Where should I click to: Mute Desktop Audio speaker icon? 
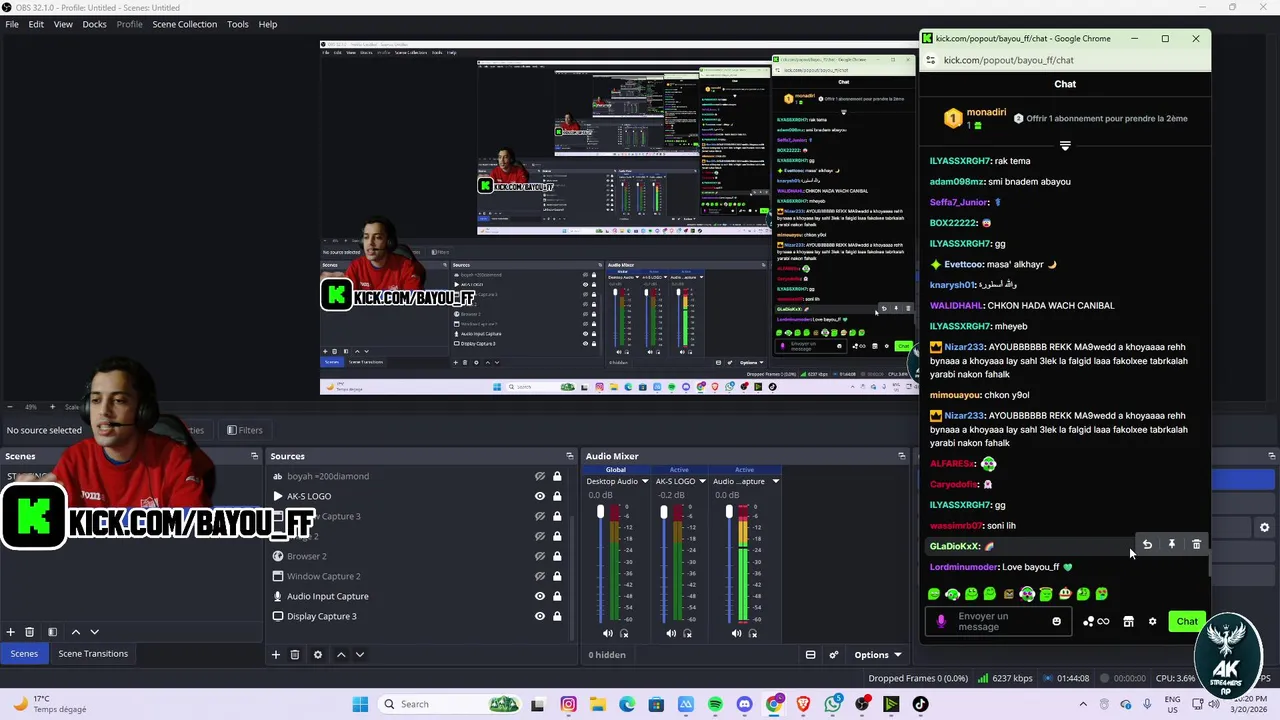[608, 633]
